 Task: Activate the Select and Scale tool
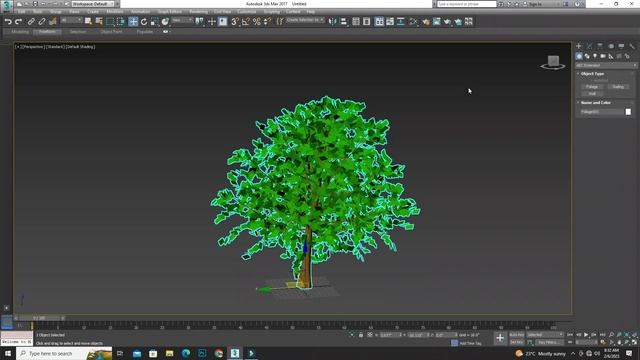coord(154,22)
